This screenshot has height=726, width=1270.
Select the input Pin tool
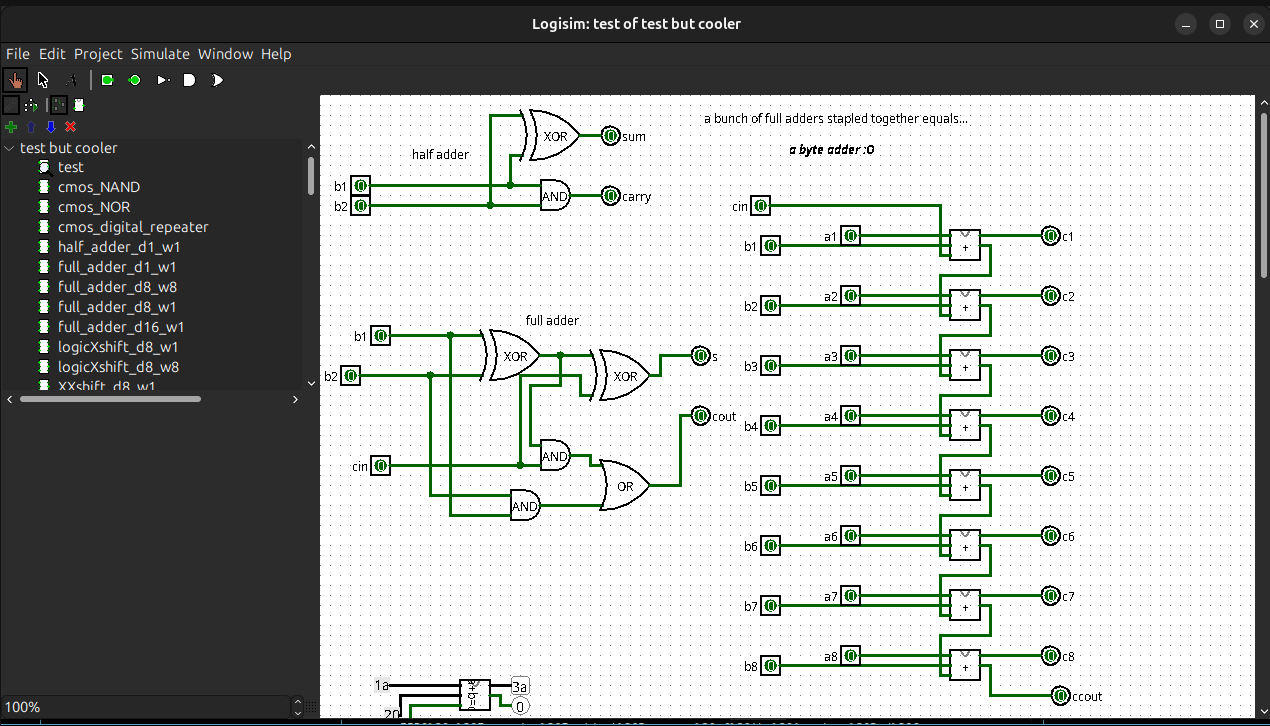(x=107, y=79)
